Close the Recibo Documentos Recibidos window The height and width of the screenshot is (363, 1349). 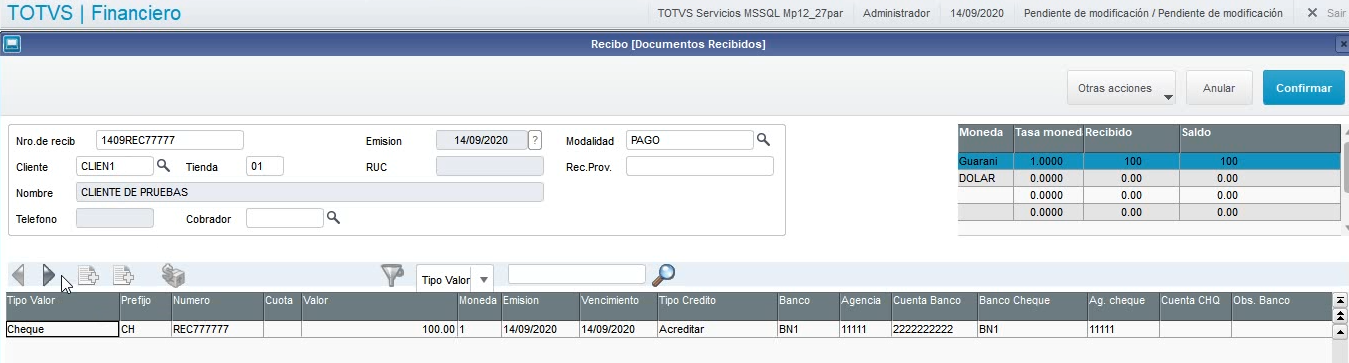[1342, 44]
